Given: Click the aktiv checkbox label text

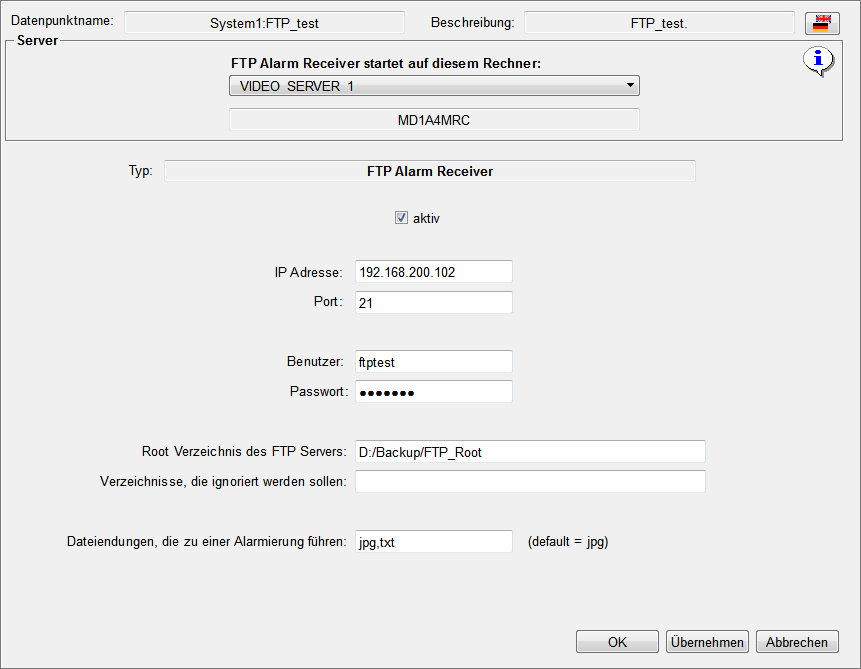Looking at the screenshot, I should 426,219.
